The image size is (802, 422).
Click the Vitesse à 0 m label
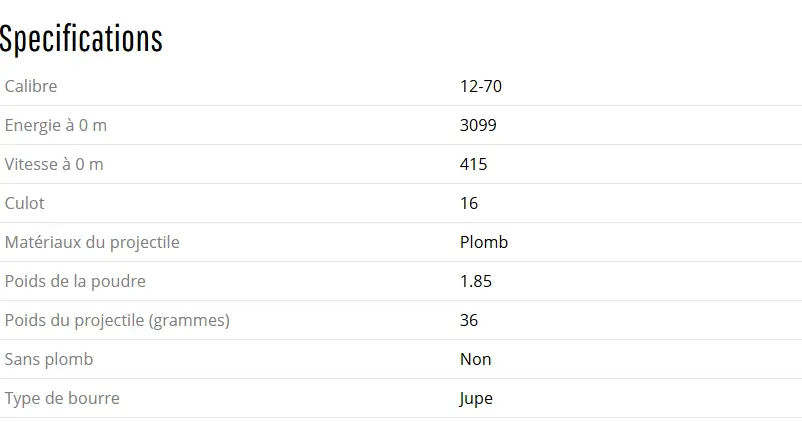coord(54,164)
